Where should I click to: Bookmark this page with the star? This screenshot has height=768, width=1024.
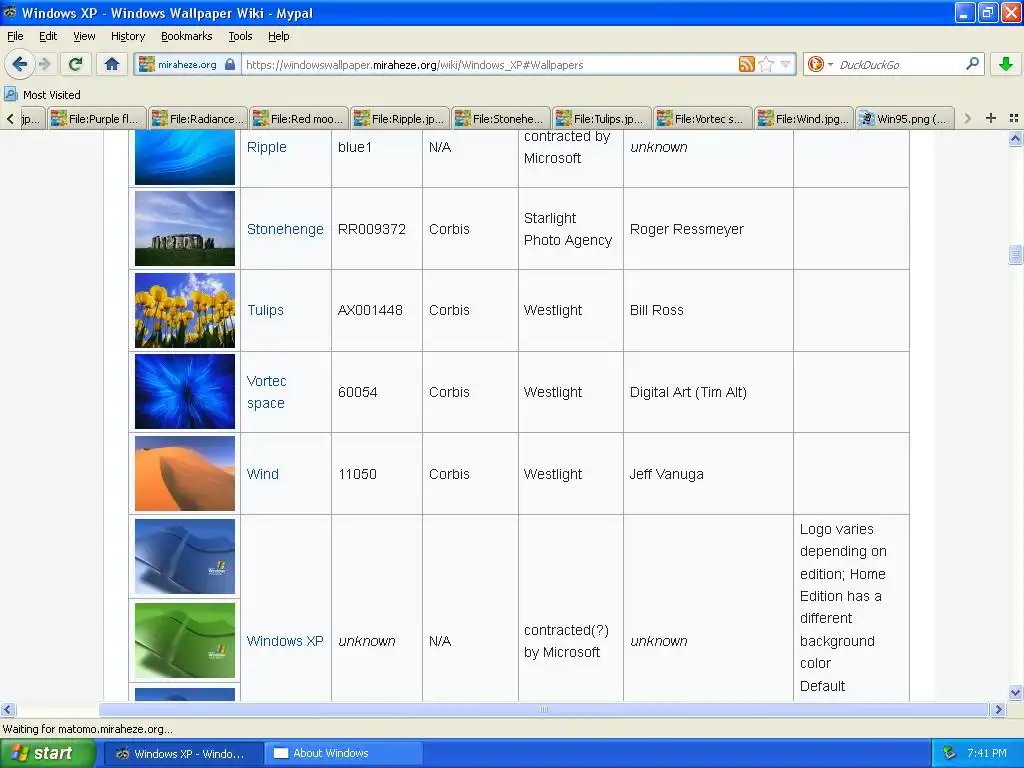pyautogui.click(x=767, y=64)
